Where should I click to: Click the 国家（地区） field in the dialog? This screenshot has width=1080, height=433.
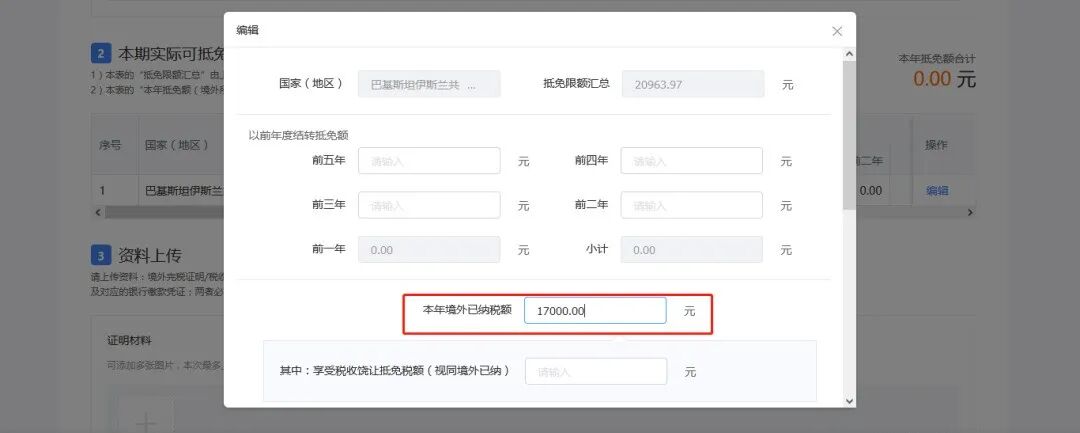429,84
